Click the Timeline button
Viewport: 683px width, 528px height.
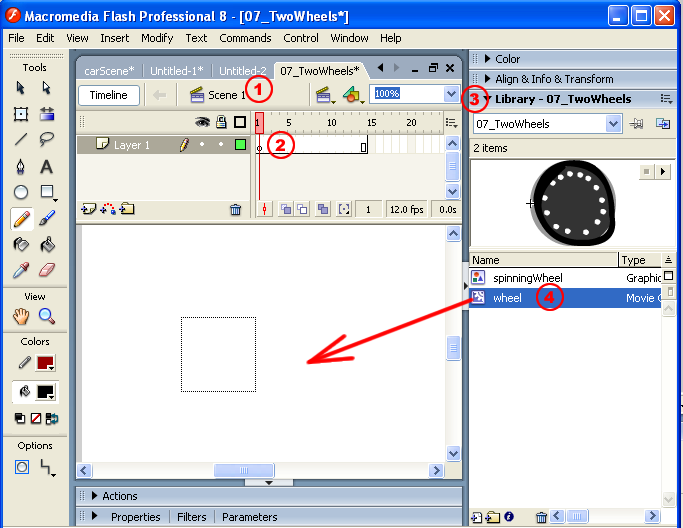(109, 95)
